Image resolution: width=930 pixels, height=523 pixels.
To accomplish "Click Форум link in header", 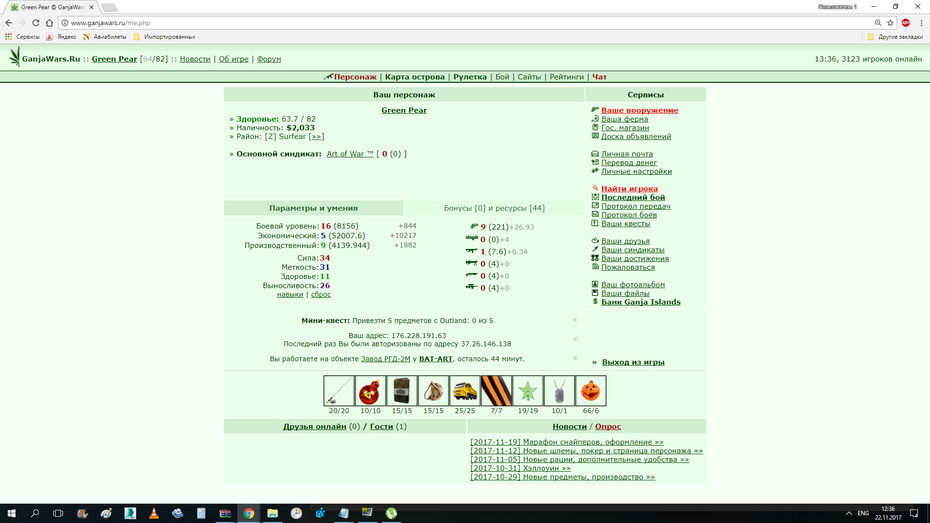I will 269,59.
